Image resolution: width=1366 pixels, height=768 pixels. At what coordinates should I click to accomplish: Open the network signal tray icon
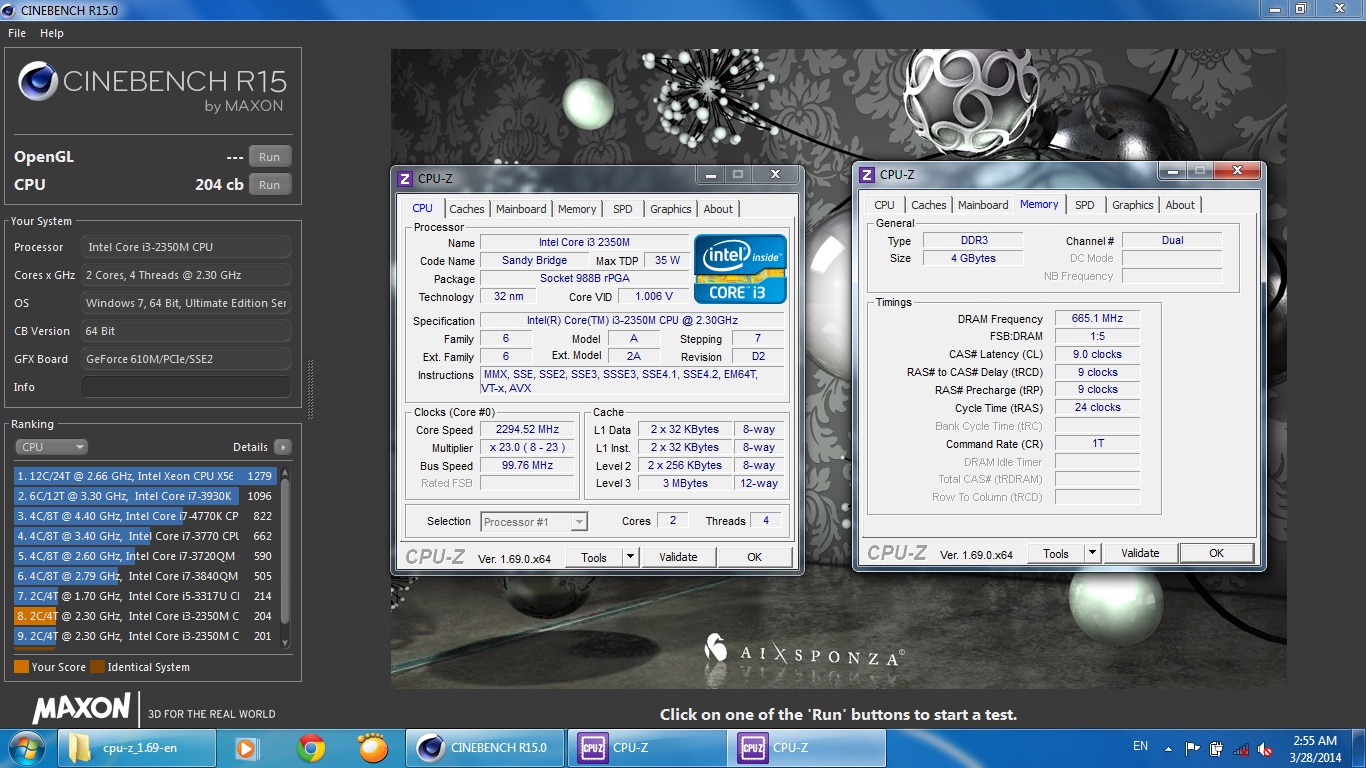(x=1241, y=748)
